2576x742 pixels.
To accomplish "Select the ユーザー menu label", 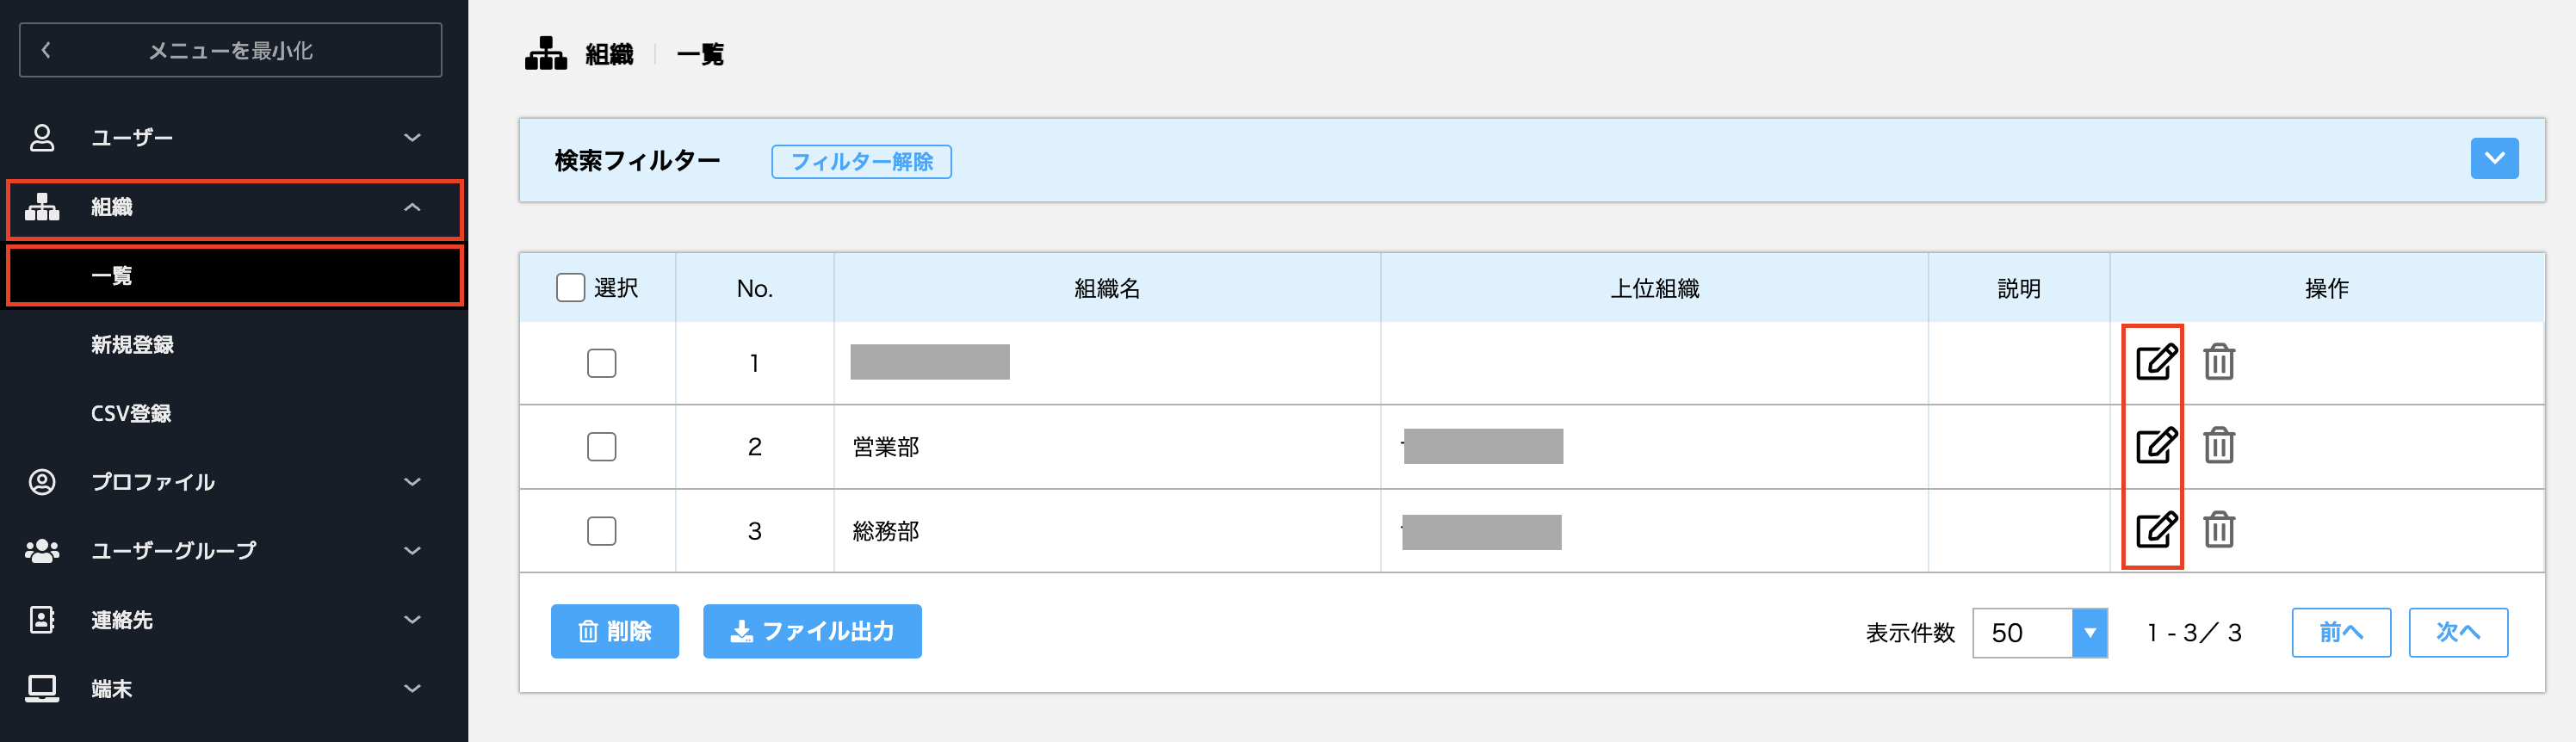I will click(132, 138).
